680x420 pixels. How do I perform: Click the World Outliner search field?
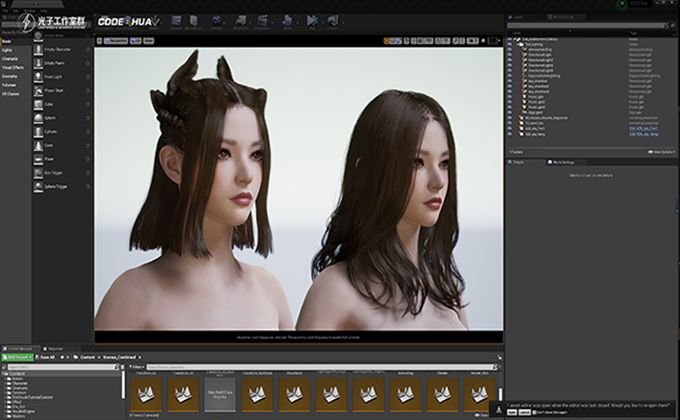[x=586, y=26]
